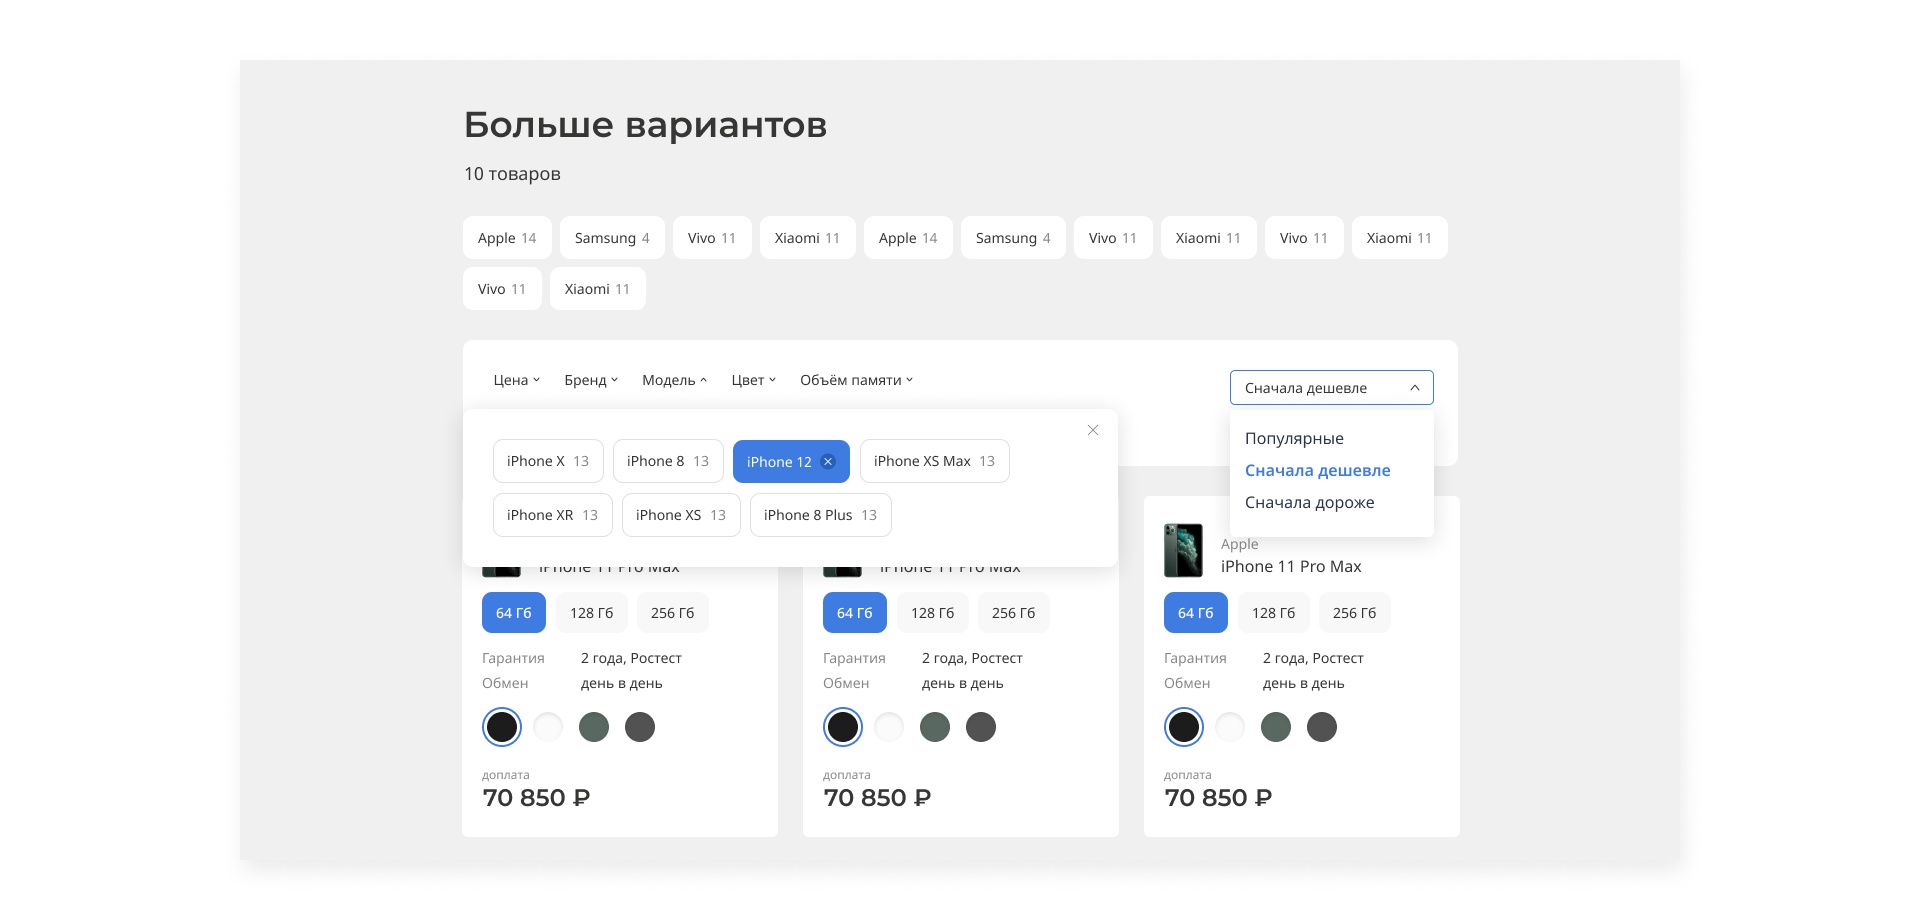Viewport: 1920px width, 900px height.
Task: Click the 70 850 ₽ price in left card
Action: click(536, 798)
